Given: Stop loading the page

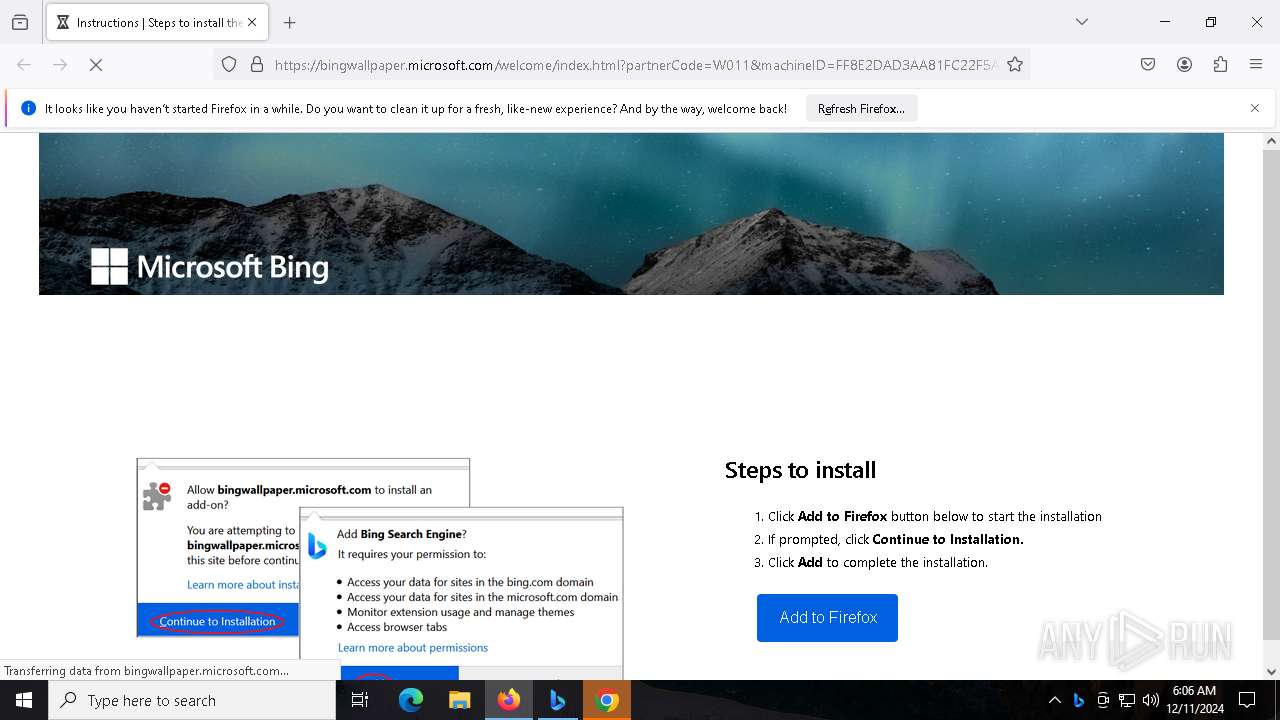Looking at the screenshot, I should click(96, 64).
